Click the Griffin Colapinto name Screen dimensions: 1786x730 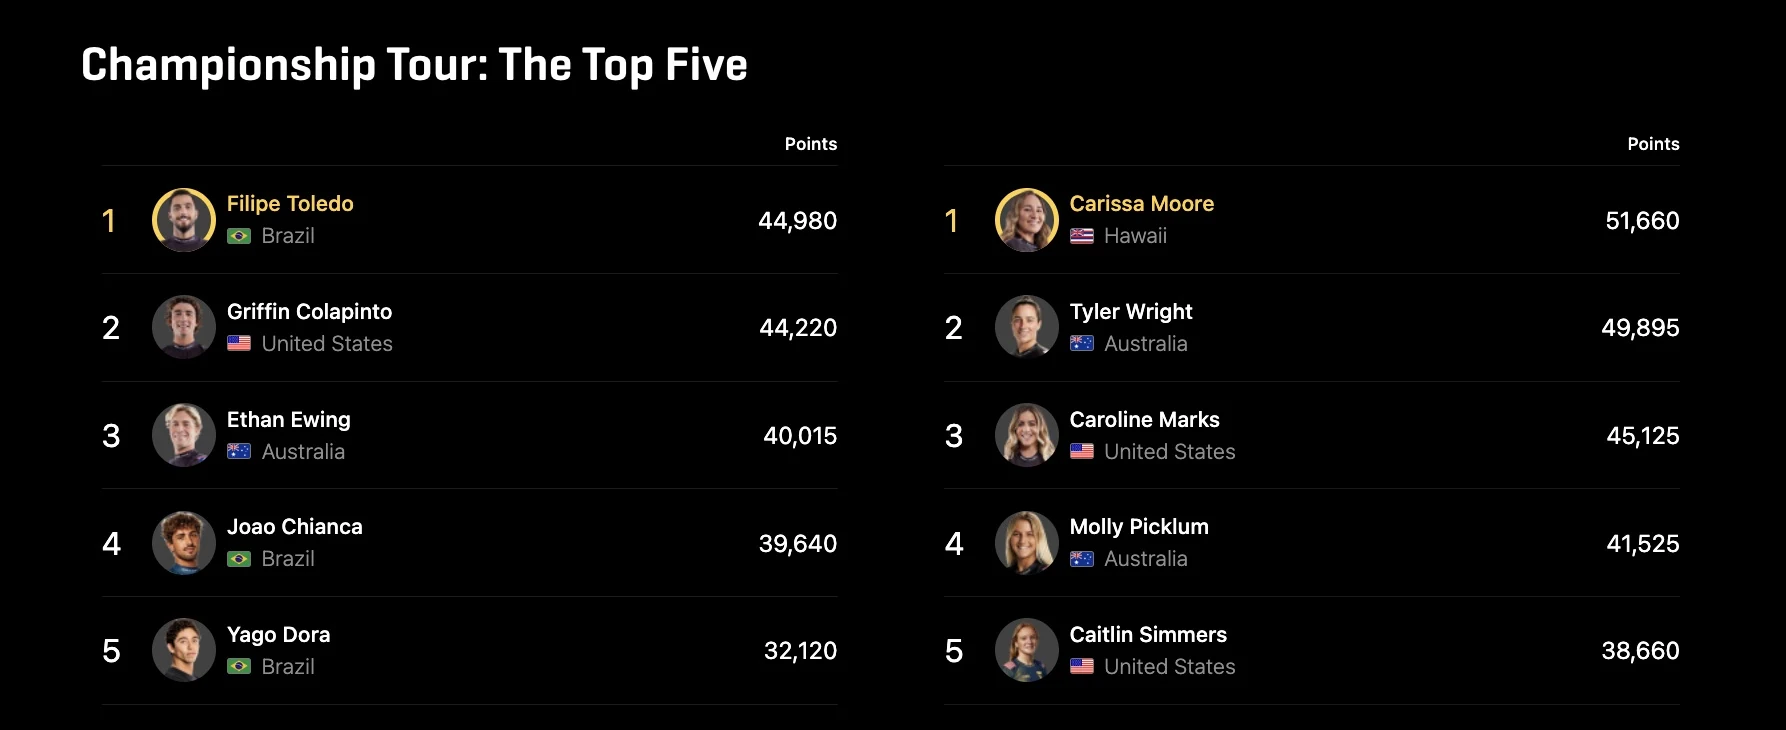(x=309, y=312)
